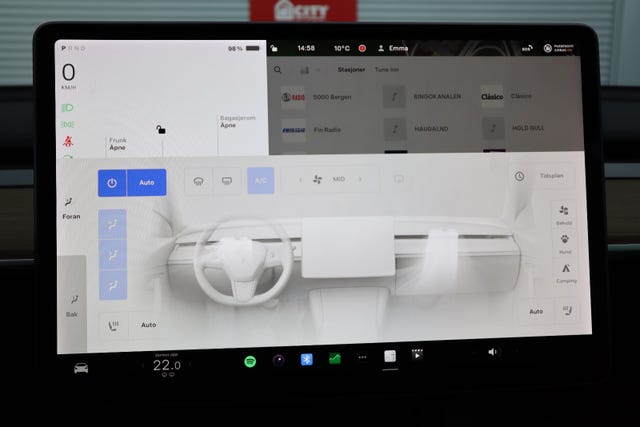Screen dimensions: 640x427
Task: Click the clock icon beside Tidsplan
Action: pyautogui.click(x=519, y=176)
